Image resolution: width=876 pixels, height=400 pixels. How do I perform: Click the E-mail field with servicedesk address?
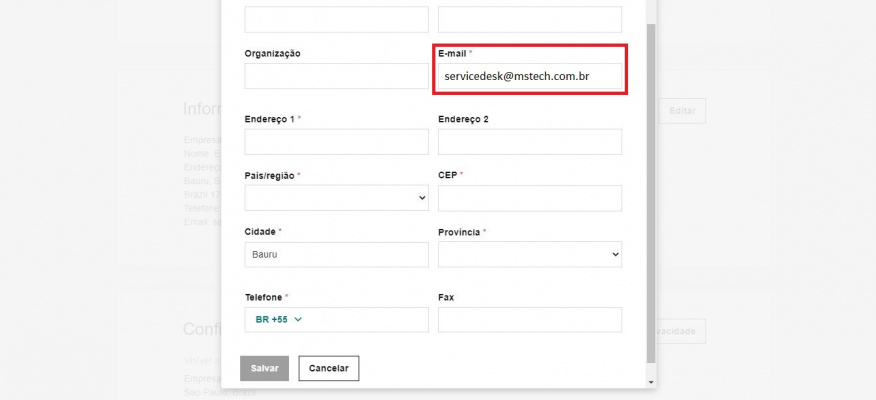tap(530, 76)
